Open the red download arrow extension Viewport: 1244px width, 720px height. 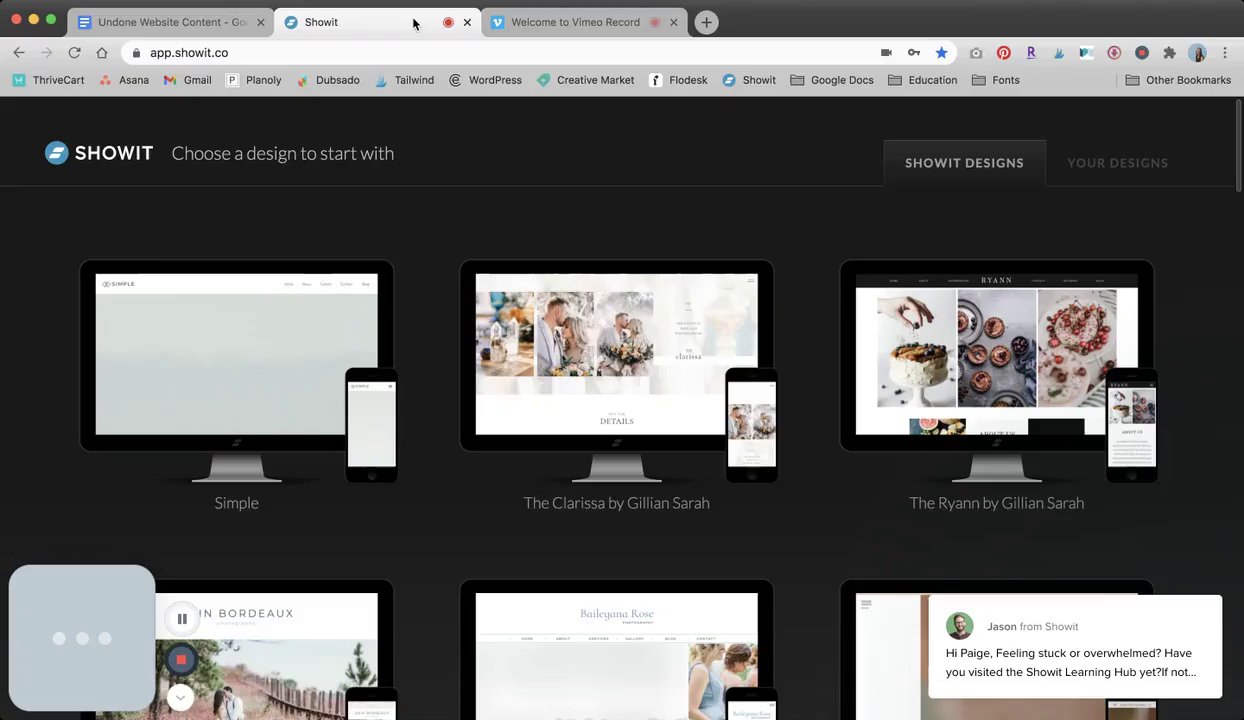1114,53
